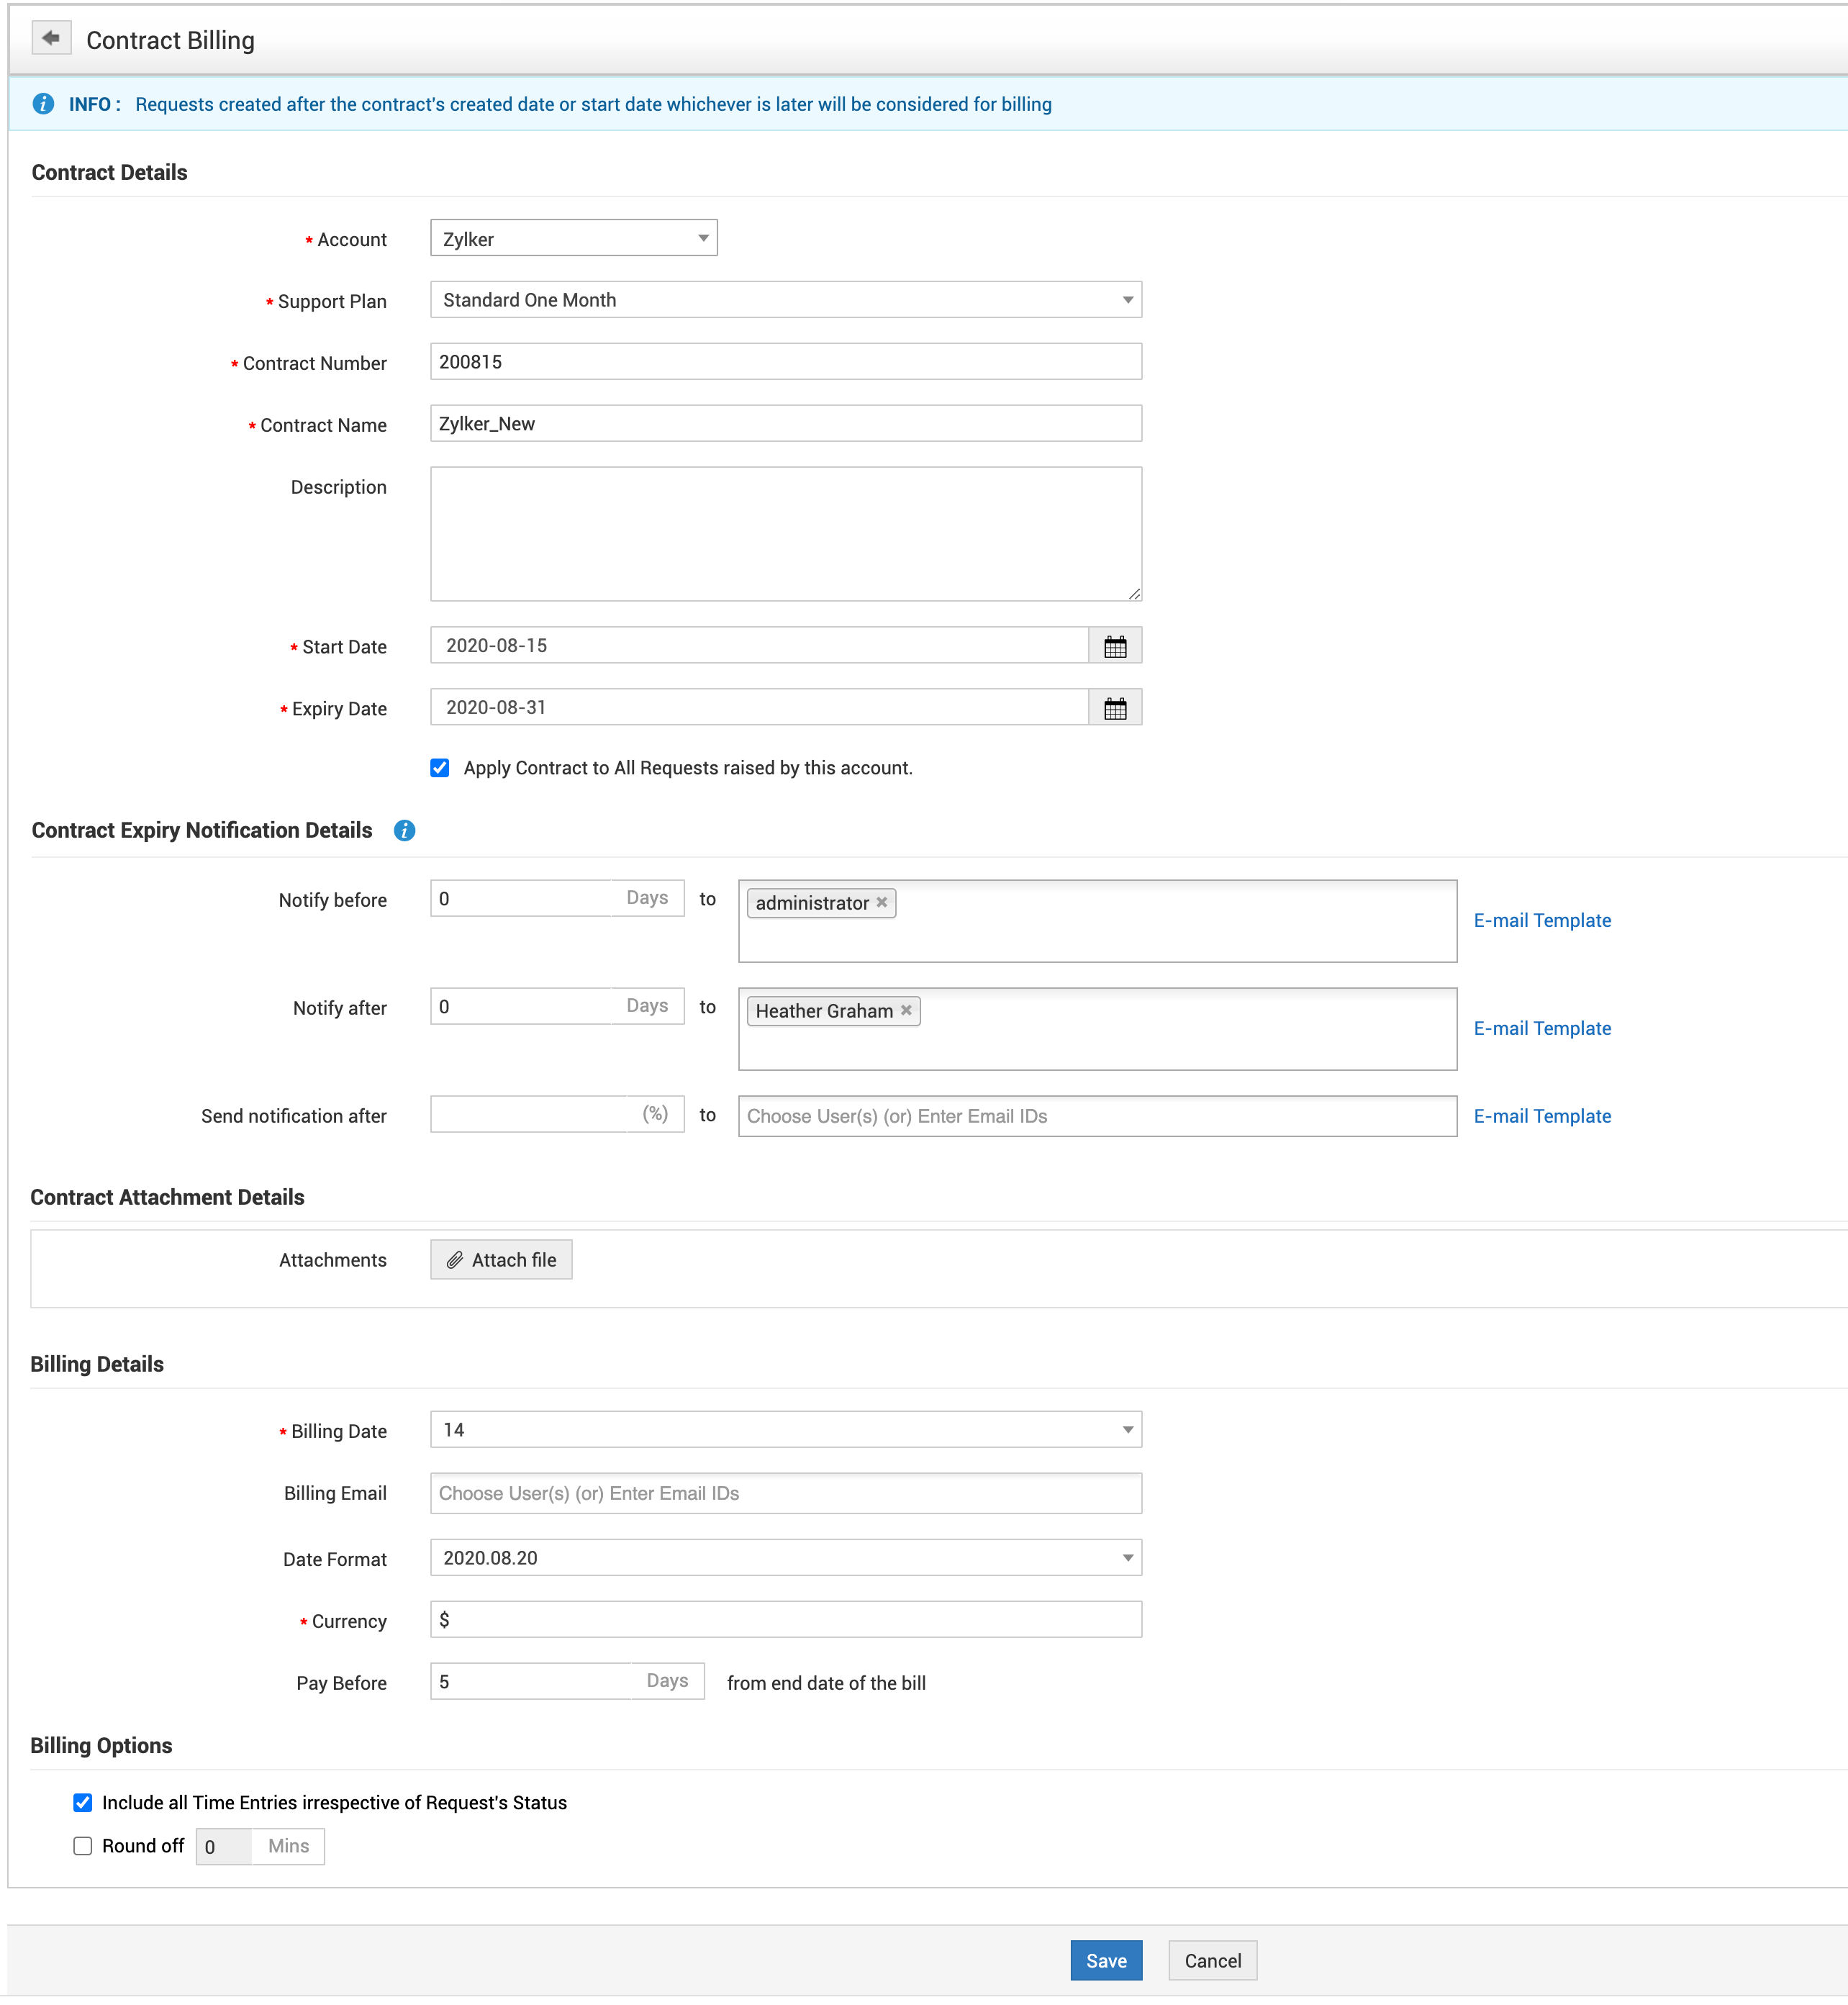Image resolution: width=1848 pixels, height=2005 pixels.
Task: Click the INFO banner icon
Action: click(x=43, y=104)
